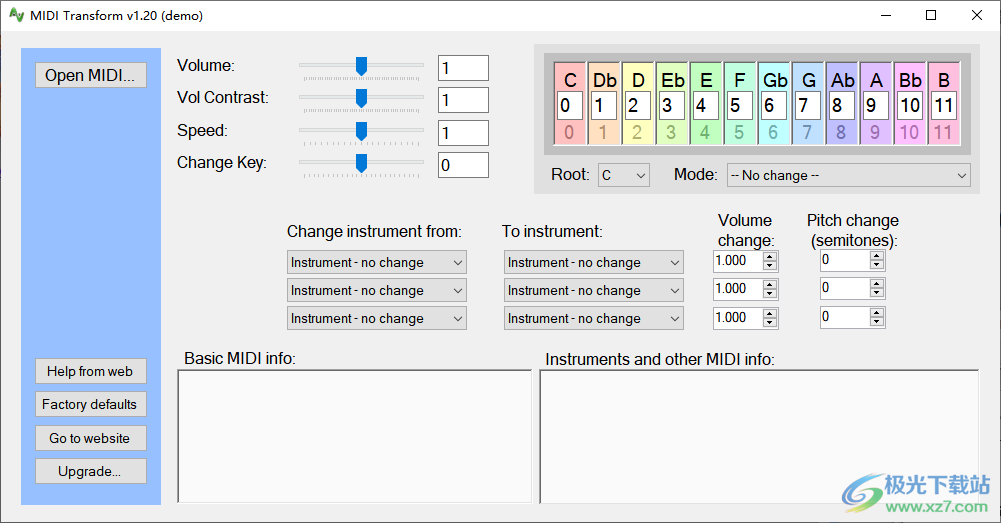Viewport: 1001px width, 523px height.
Task: Click the Upgrade... button
Action: [x=91, y=471]
